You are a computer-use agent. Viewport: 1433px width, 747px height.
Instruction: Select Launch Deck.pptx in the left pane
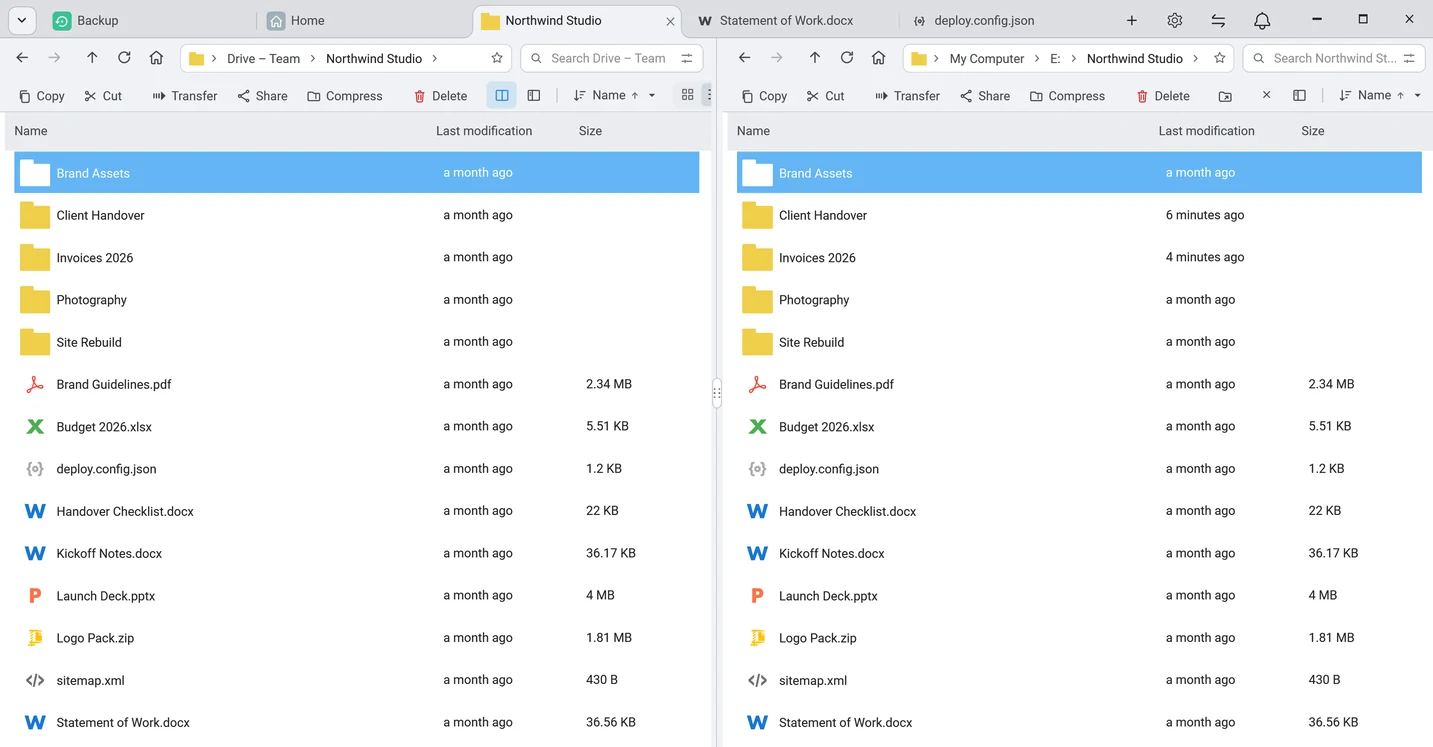(357, 595)
